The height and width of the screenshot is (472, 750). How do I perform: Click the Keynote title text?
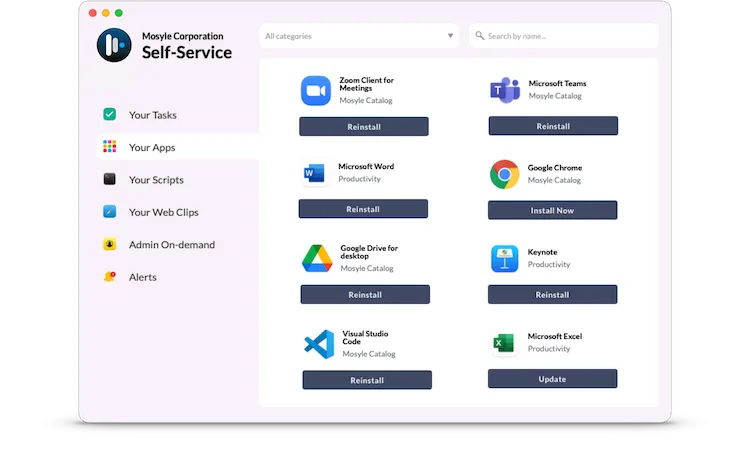point(542,252)
